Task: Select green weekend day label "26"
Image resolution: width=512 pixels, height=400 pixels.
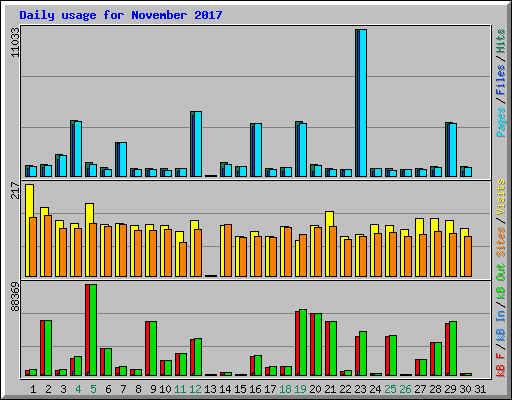Action: pos(405,389)
